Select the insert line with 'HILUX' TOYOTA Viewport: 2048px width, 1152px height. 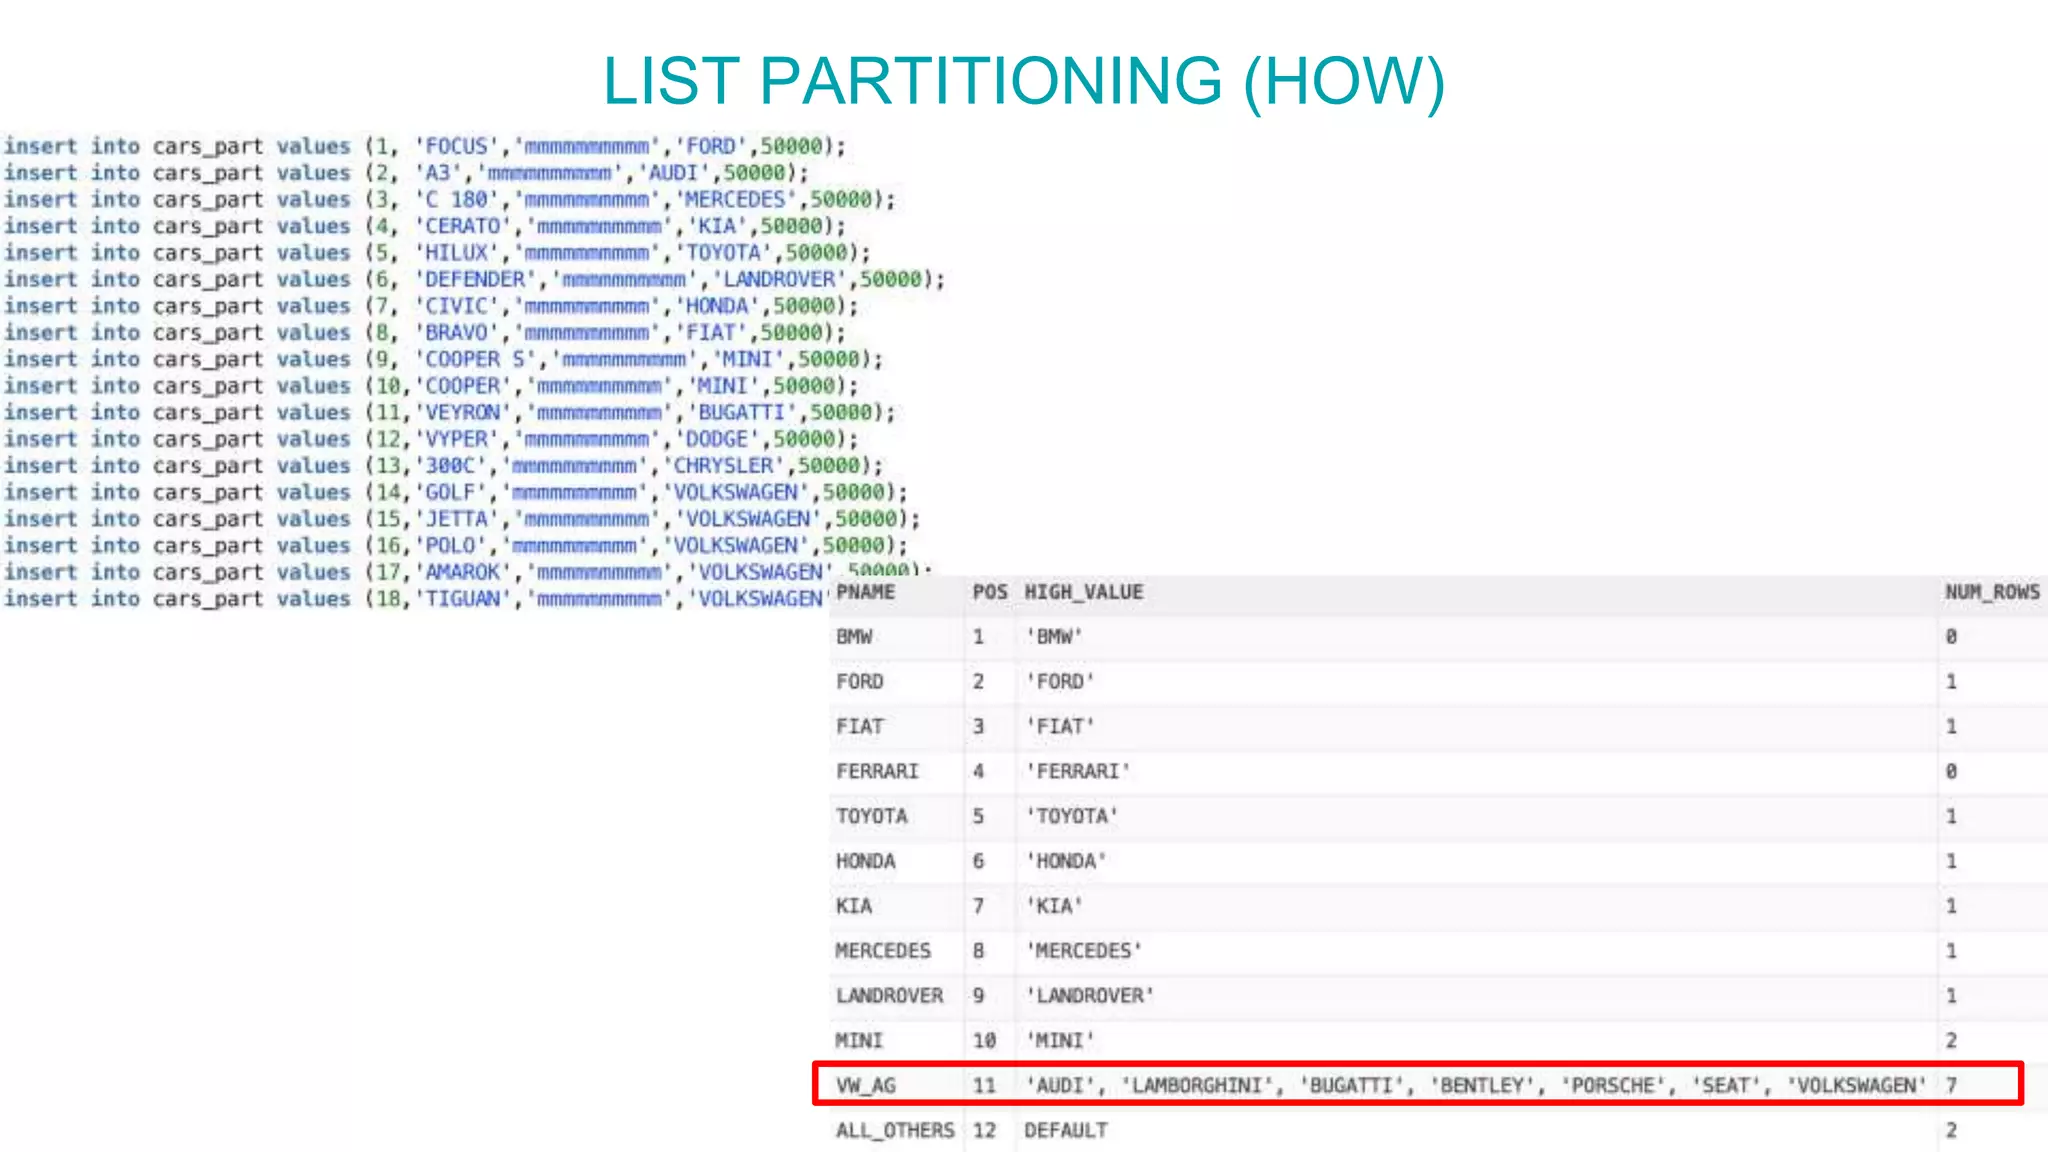(437, 253)
